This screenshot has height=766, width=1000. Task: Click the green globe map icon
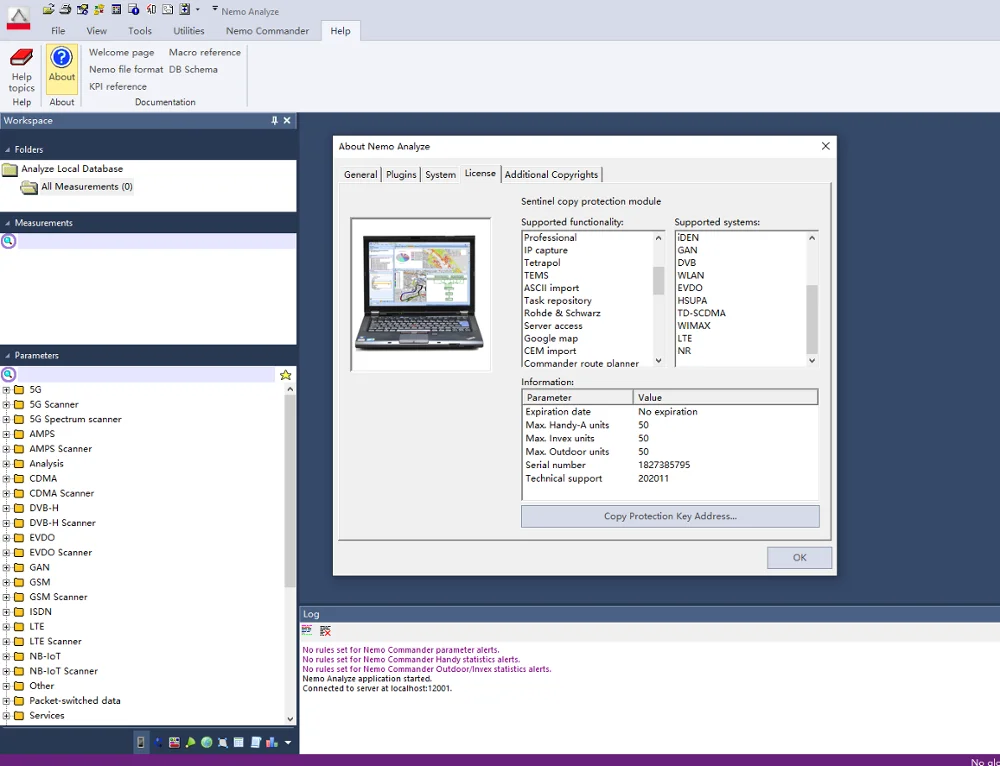(x=207, y=742)
